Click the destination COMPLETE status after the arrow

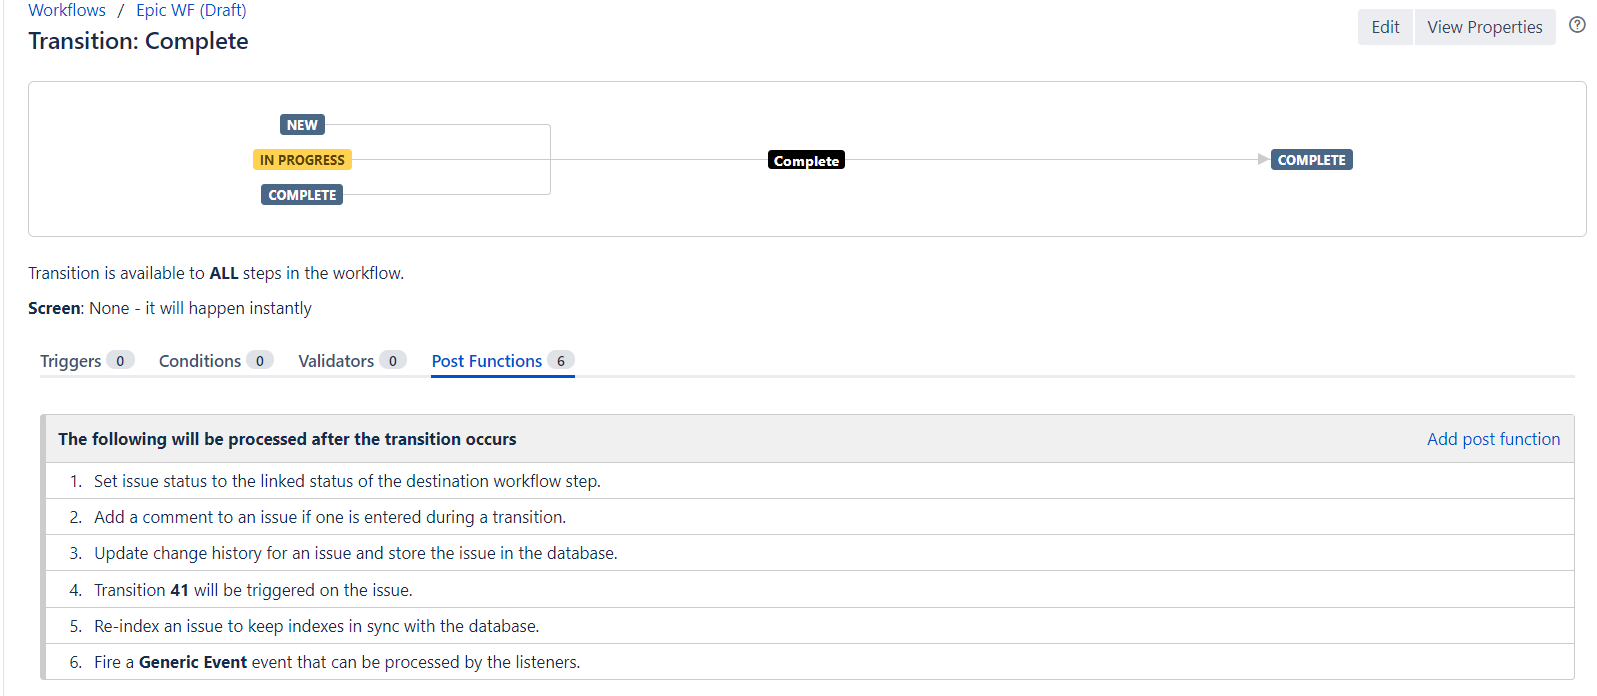tap(1311, 160)
